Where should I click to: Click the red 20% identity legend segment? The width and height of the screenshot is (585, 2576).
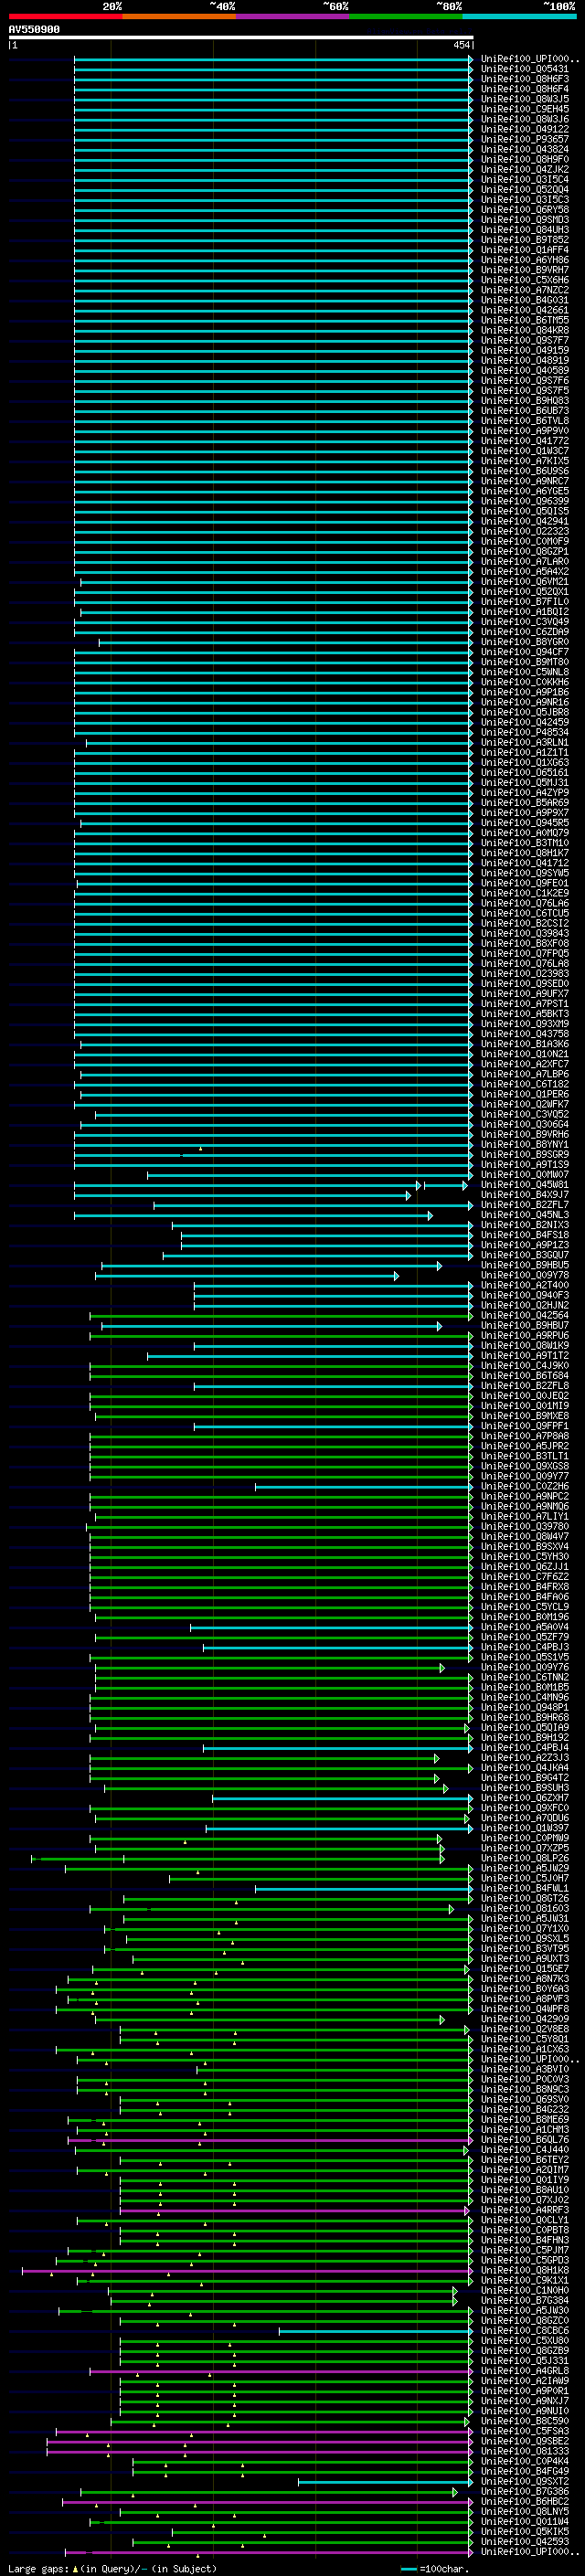[x=65, y=16]
